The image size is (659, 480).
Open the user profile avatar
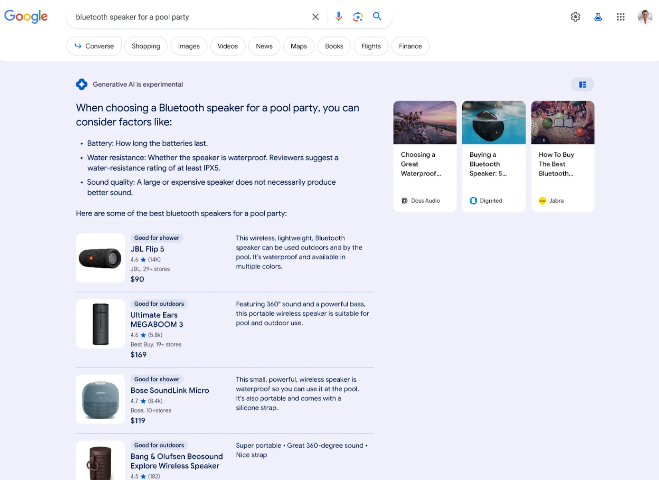(644, 17)
